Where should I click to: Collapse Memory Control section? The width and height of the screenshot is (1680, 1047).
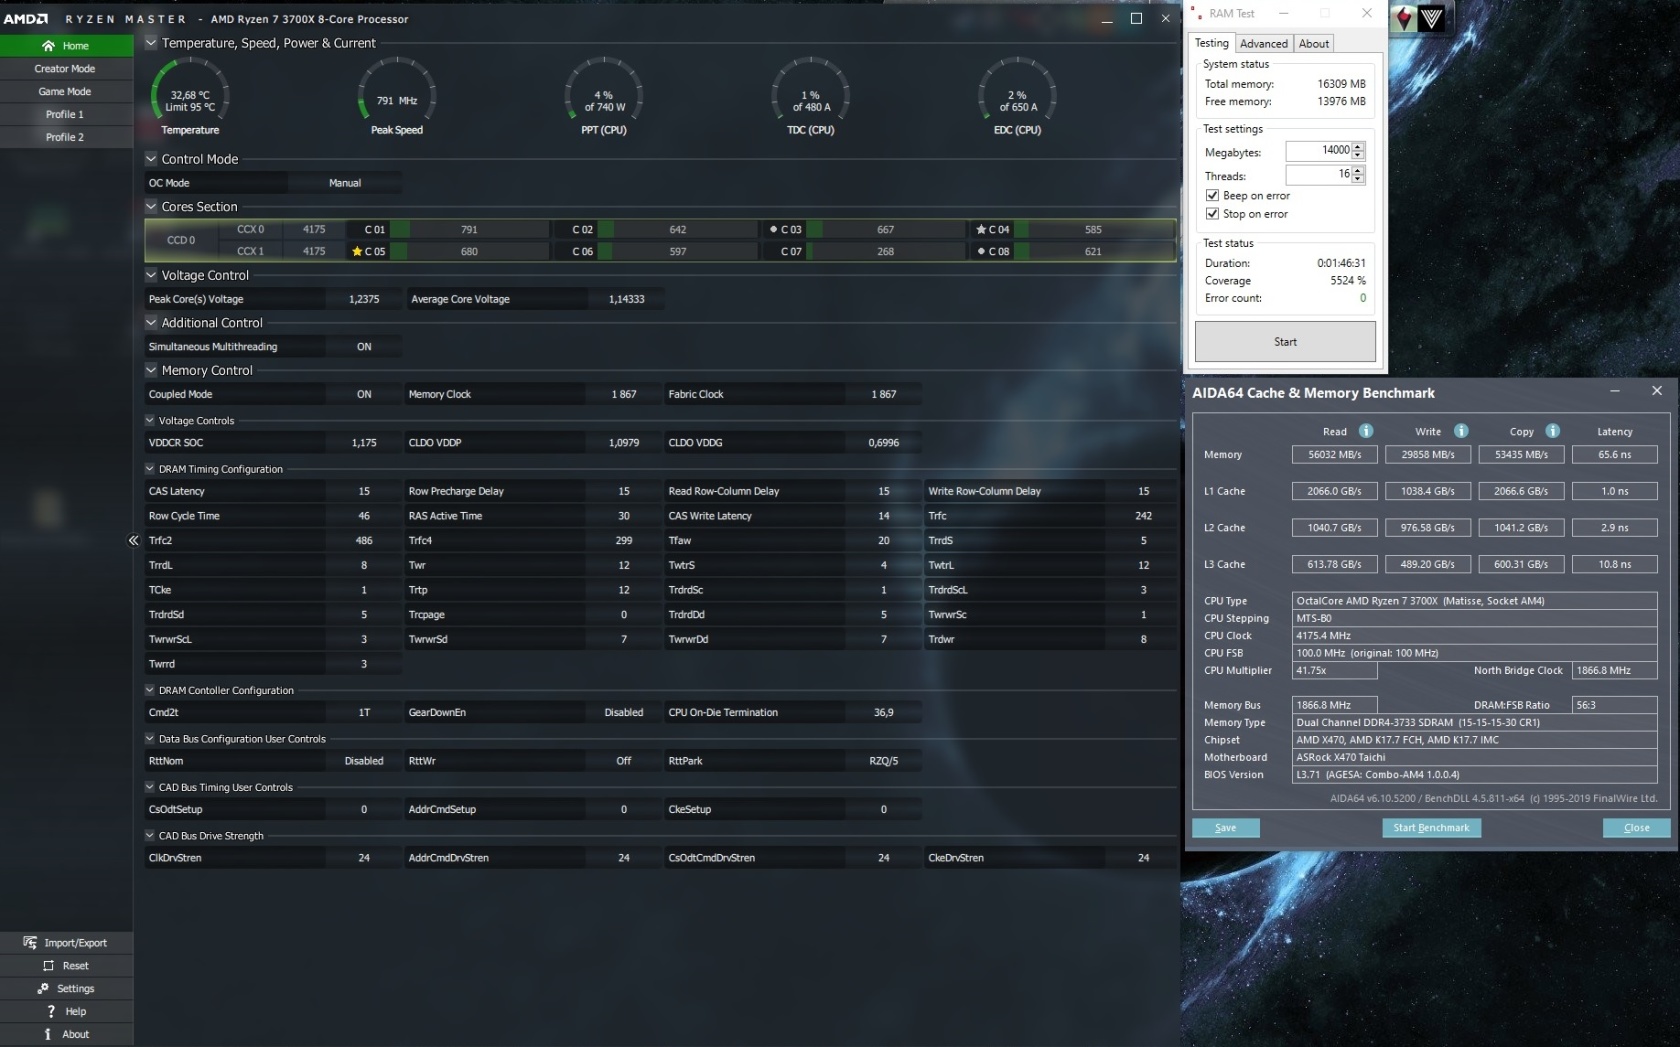coord(151,370)
